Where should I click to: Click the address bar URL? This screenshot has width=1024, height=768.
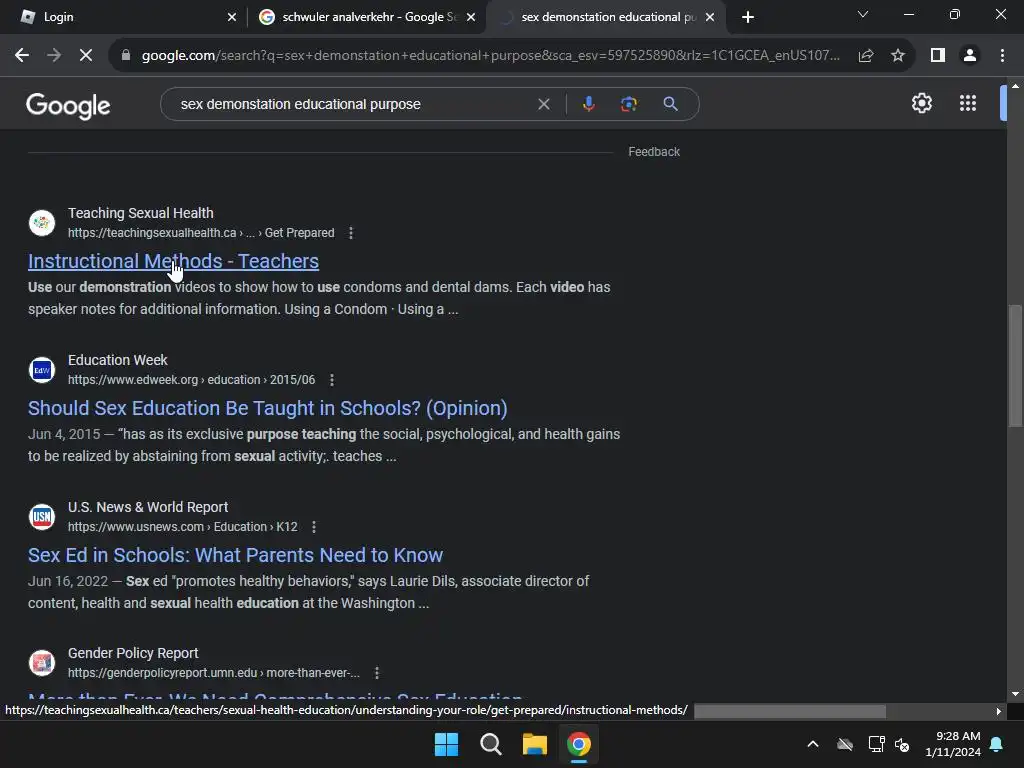click(x=490, y=56)
